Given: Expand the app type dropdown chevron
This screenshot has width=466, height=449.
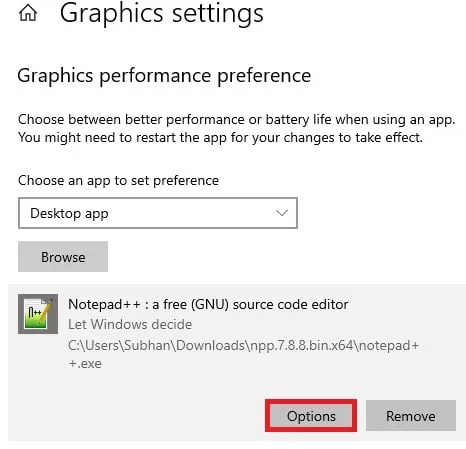Looking at the screenshot, I should point(282,213).
